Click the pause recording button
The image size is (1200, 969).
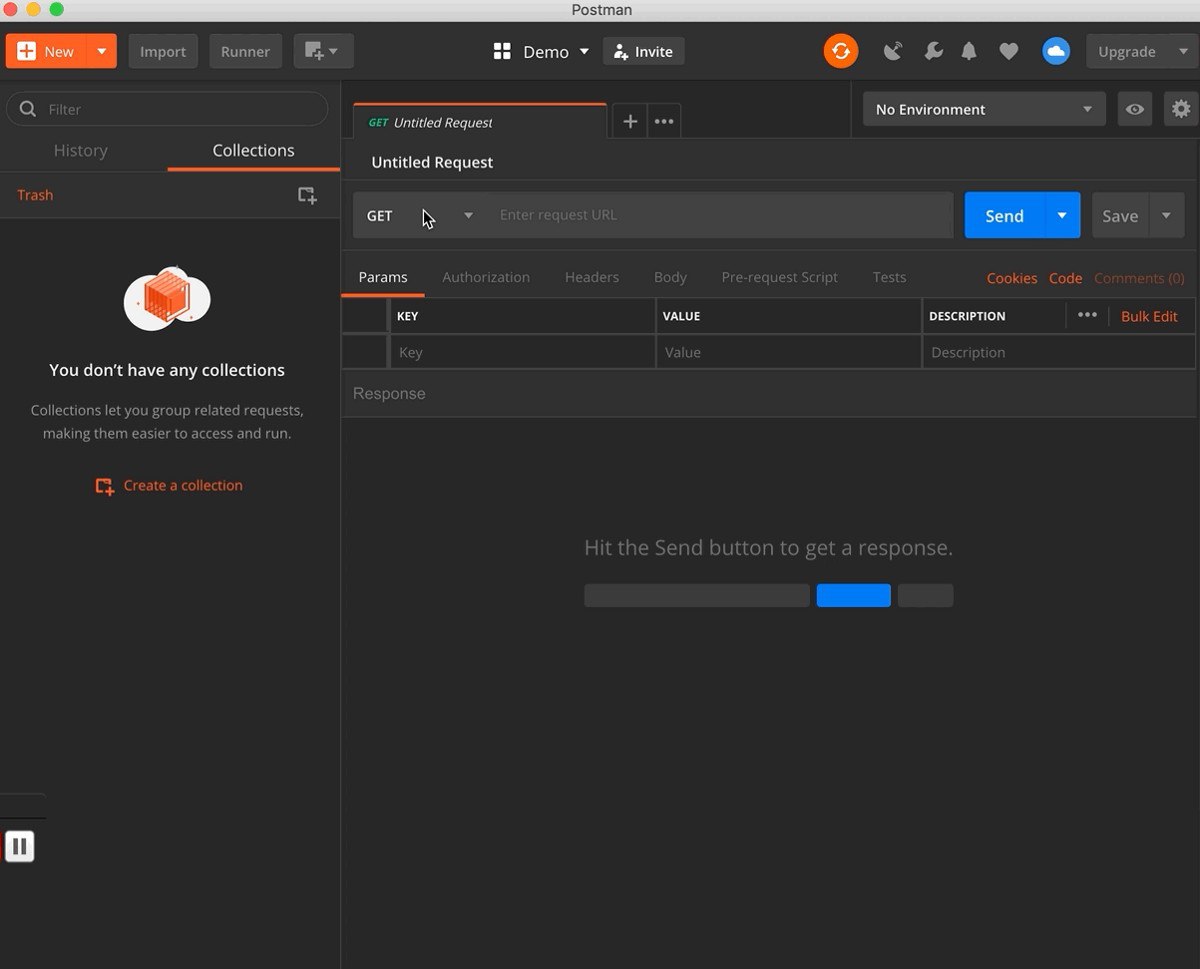coord(20,846)
